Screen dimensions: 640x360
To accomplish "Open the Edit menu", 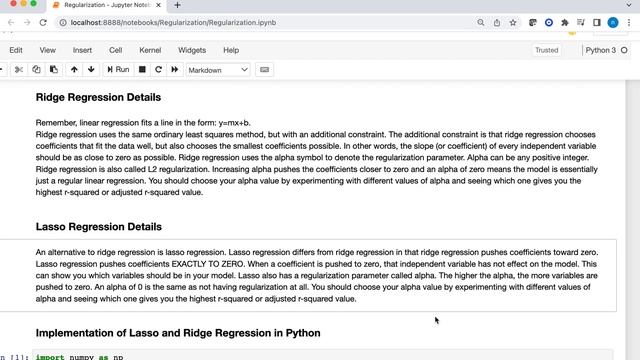I will coord(16,50).
